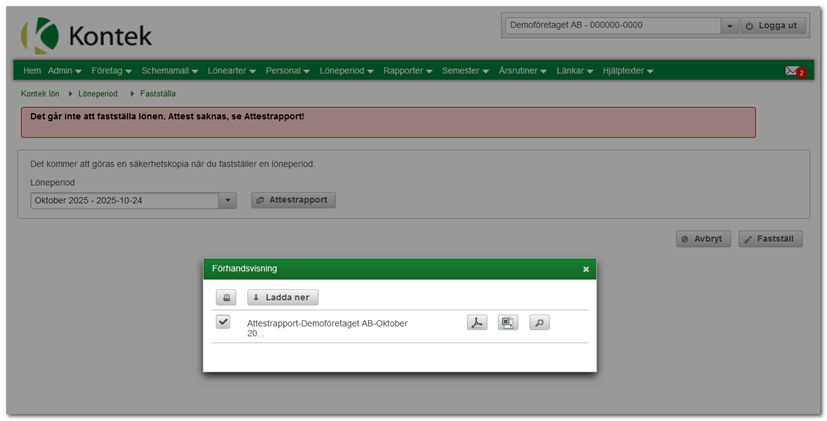Toggle the Attestrapport-Demoföretaget checkbox

[x=223, y=322]
